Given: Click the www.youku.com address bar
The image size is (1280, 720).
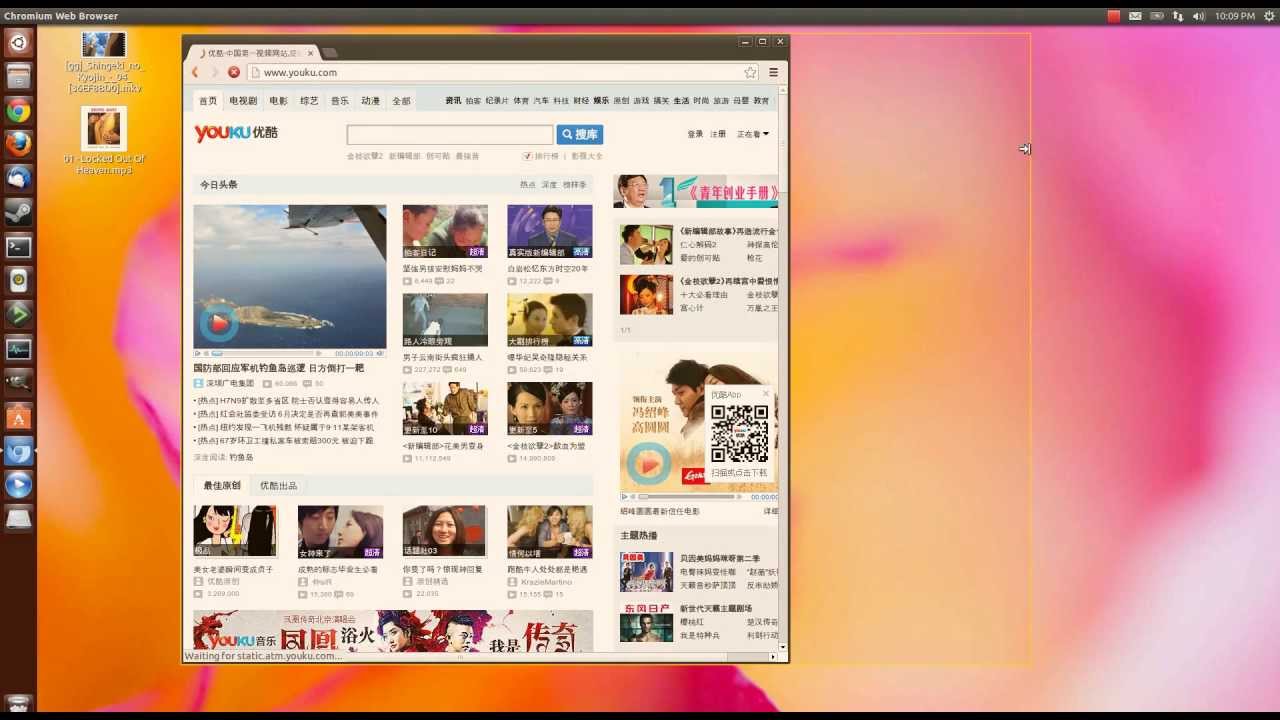Looking at the screenshot, I should point(503,72).
